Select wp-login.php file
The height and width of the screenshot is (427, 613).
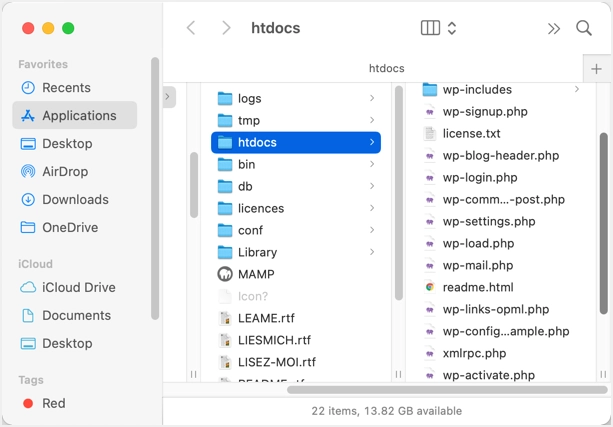[x=479, y=177]
